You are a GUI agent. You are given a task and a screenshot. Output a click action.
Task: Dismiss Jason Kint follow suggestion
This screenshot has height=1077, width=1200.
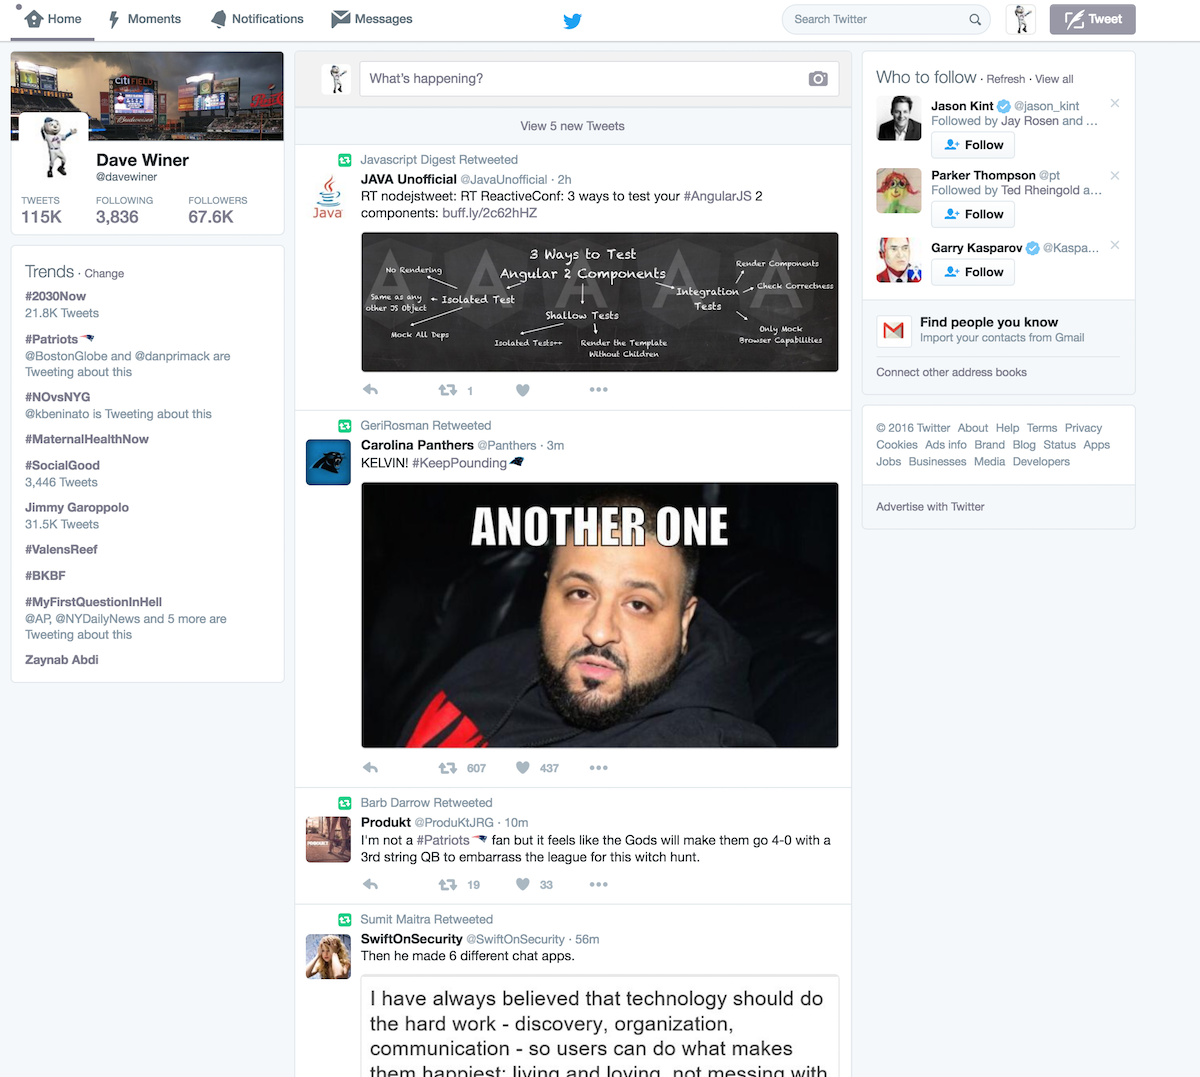(1115, 104)
